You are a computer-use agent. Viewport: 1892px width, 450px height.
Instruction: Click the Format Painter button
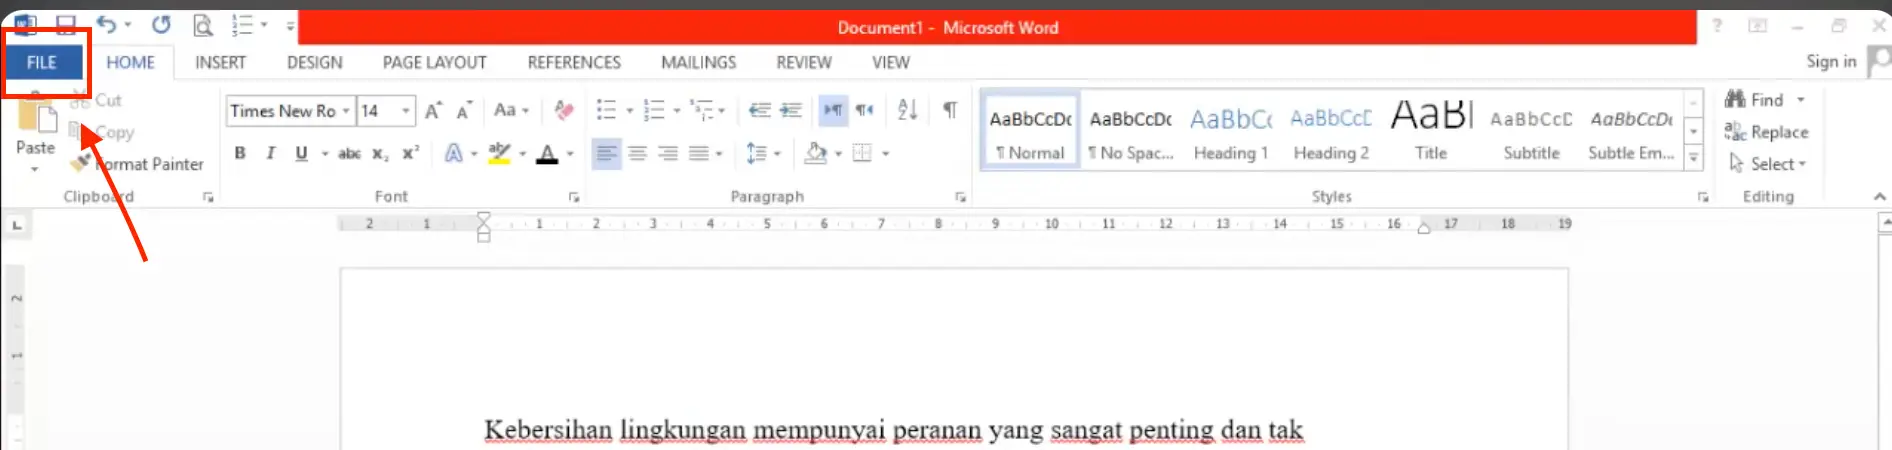137,164
